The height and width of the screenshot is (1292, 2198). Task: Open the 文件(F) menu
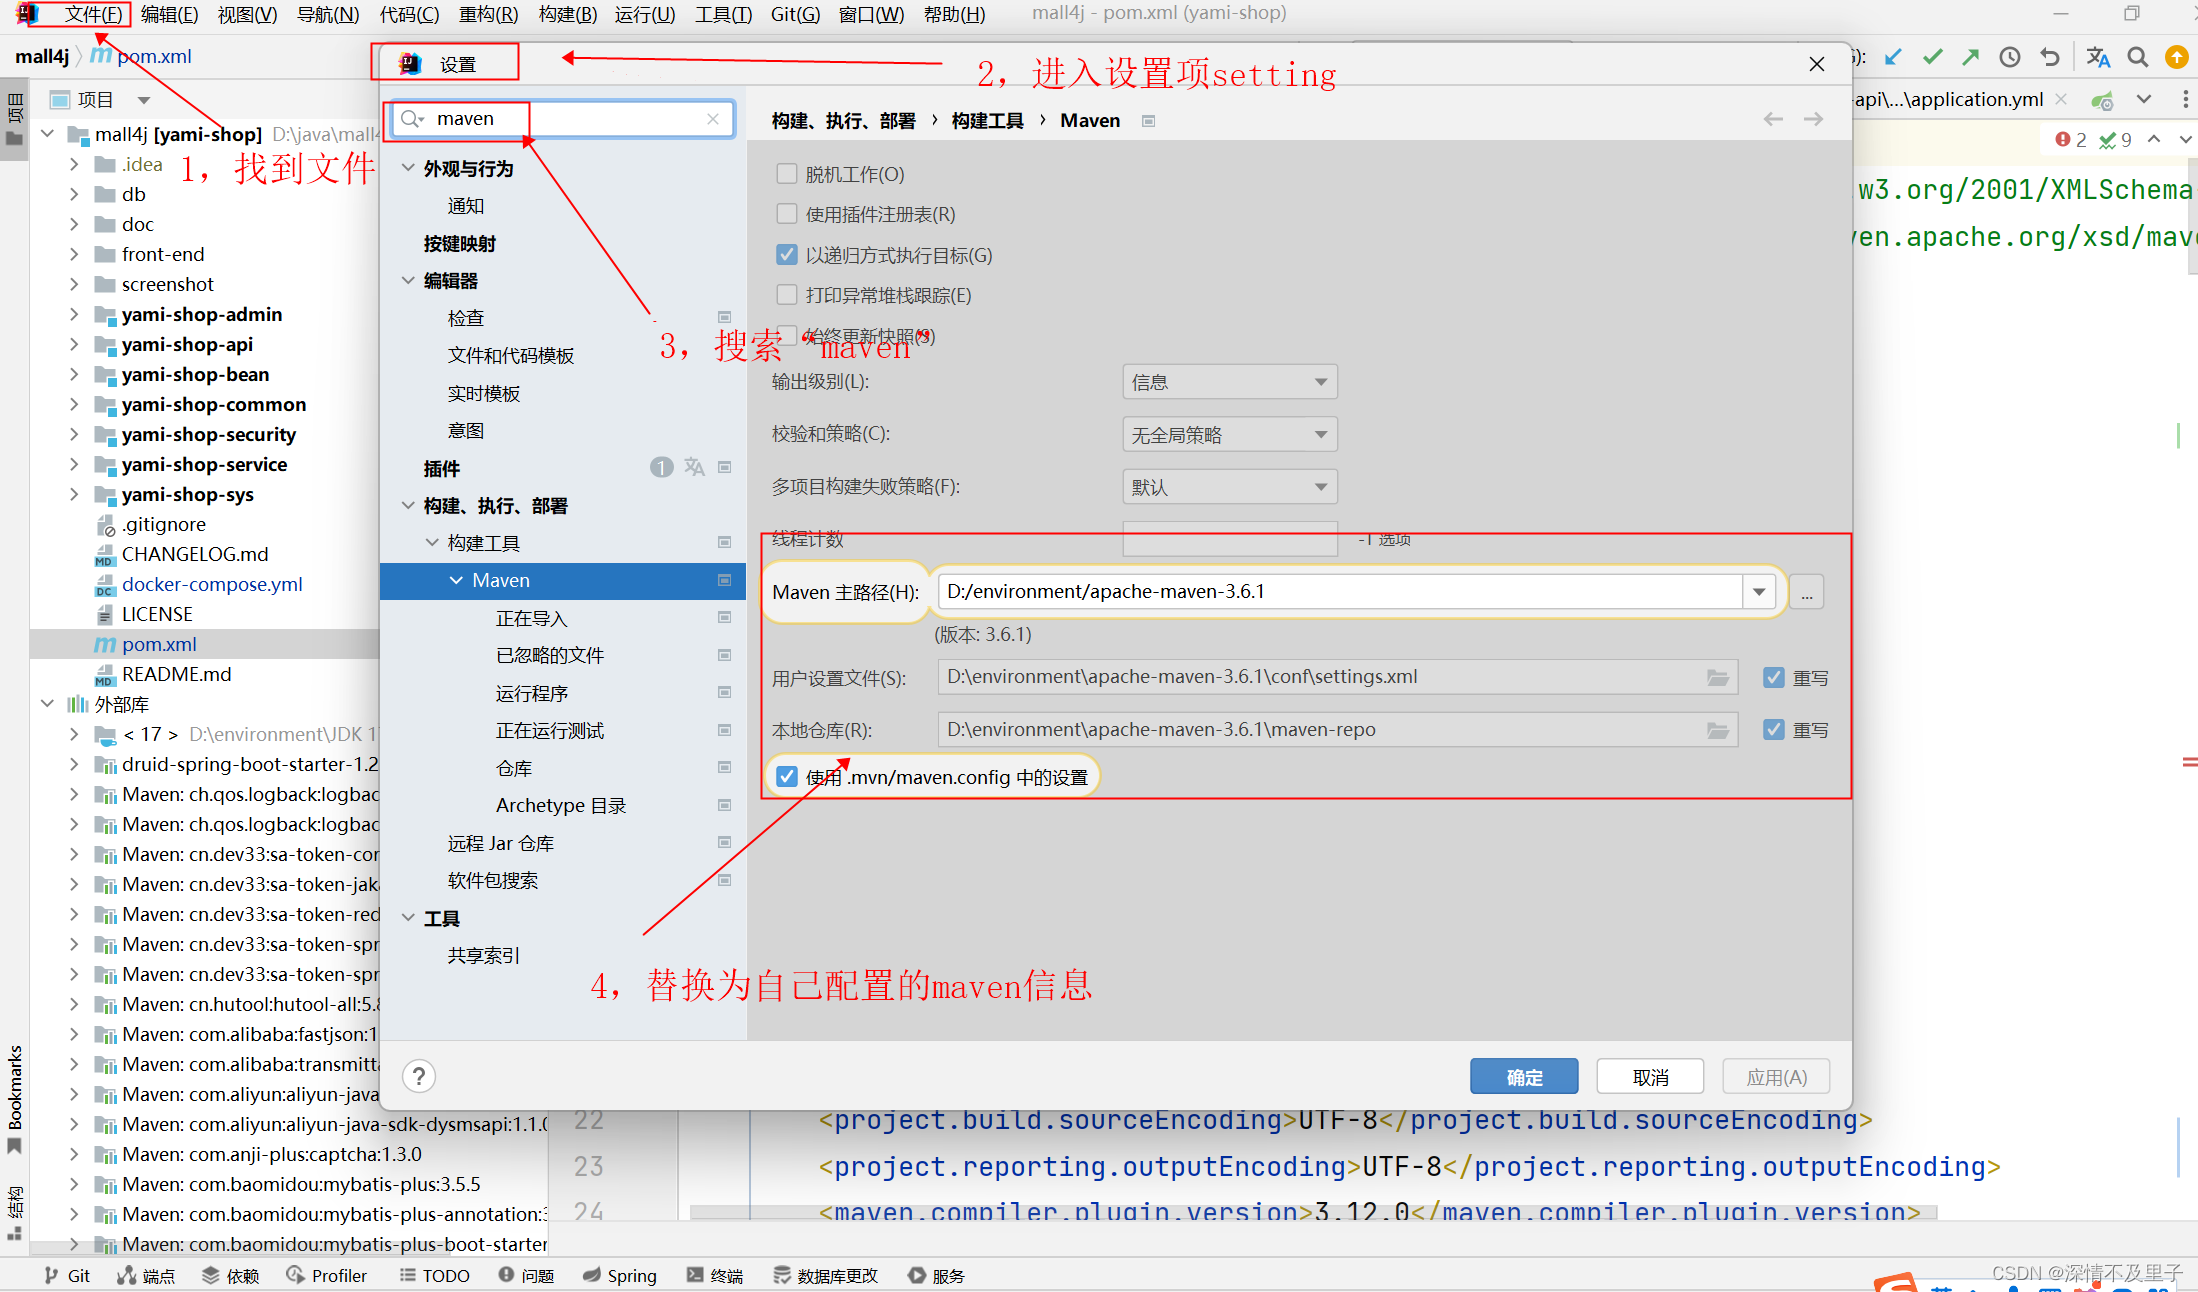pyautogui.click(x=92, y=14)
